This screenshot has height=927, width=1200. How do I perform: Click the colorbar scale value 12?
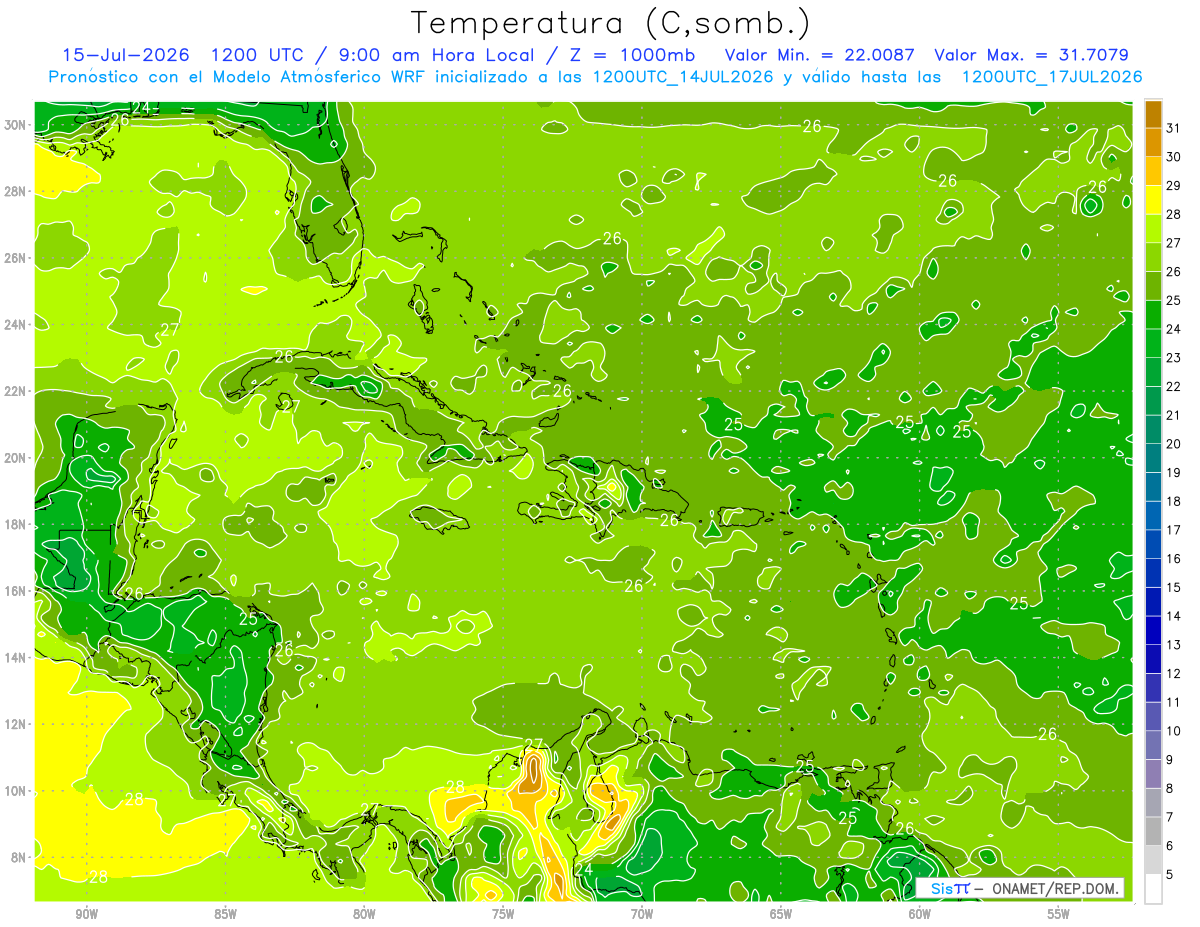pyautogui.click(x=1174, y=673)
